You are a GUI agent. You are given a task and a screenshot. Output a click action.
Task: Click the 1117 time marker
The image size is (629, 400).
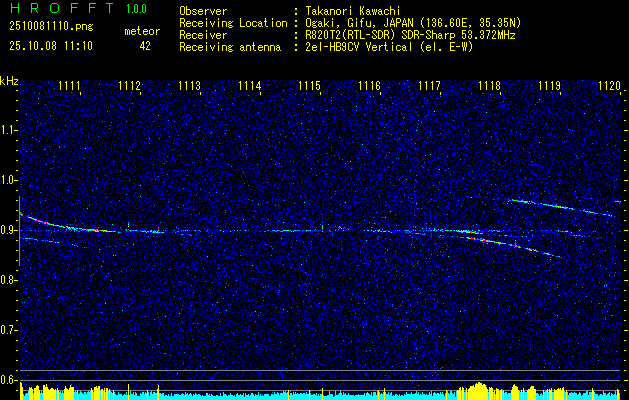pyautogui.click(x=429, y=86)
